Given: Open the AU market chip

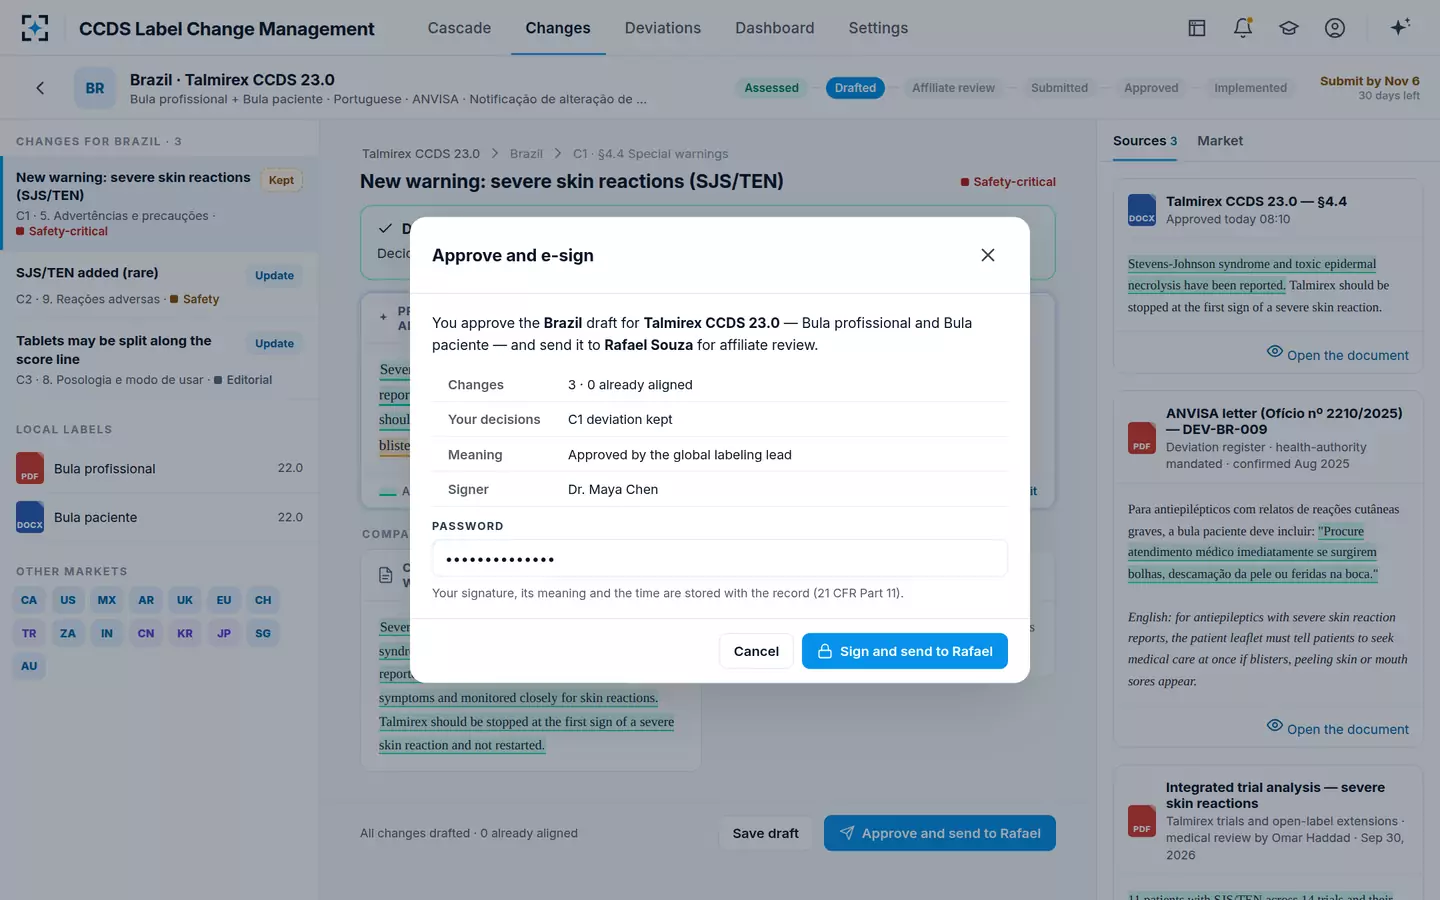Looking at the screenshot, I should point(29,666).
